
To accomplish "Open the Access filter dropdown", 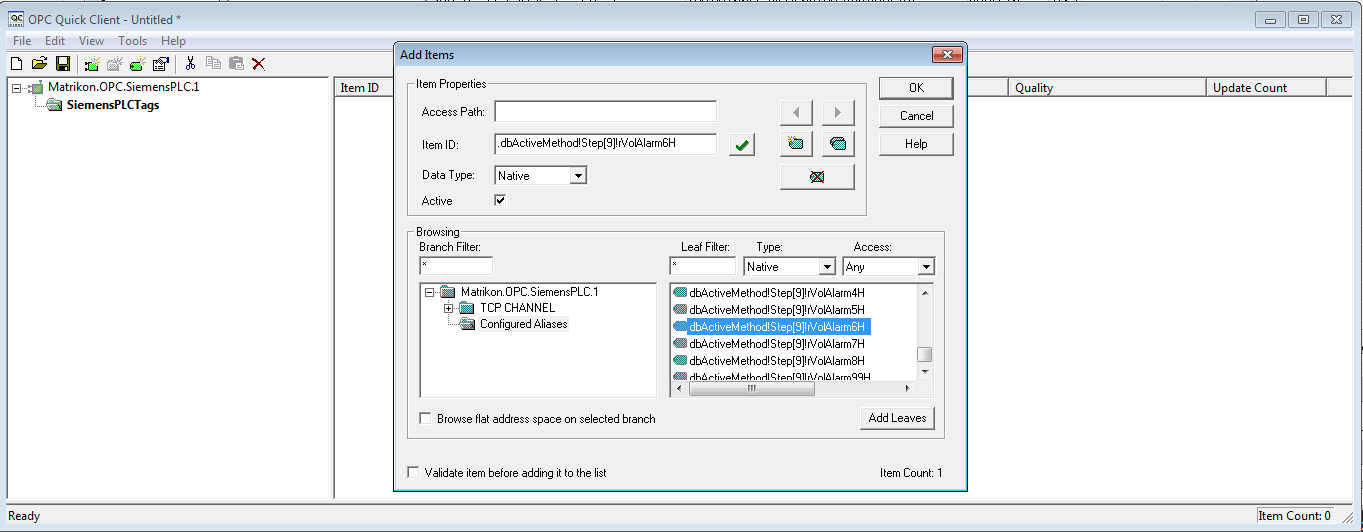I will [925, 267].
